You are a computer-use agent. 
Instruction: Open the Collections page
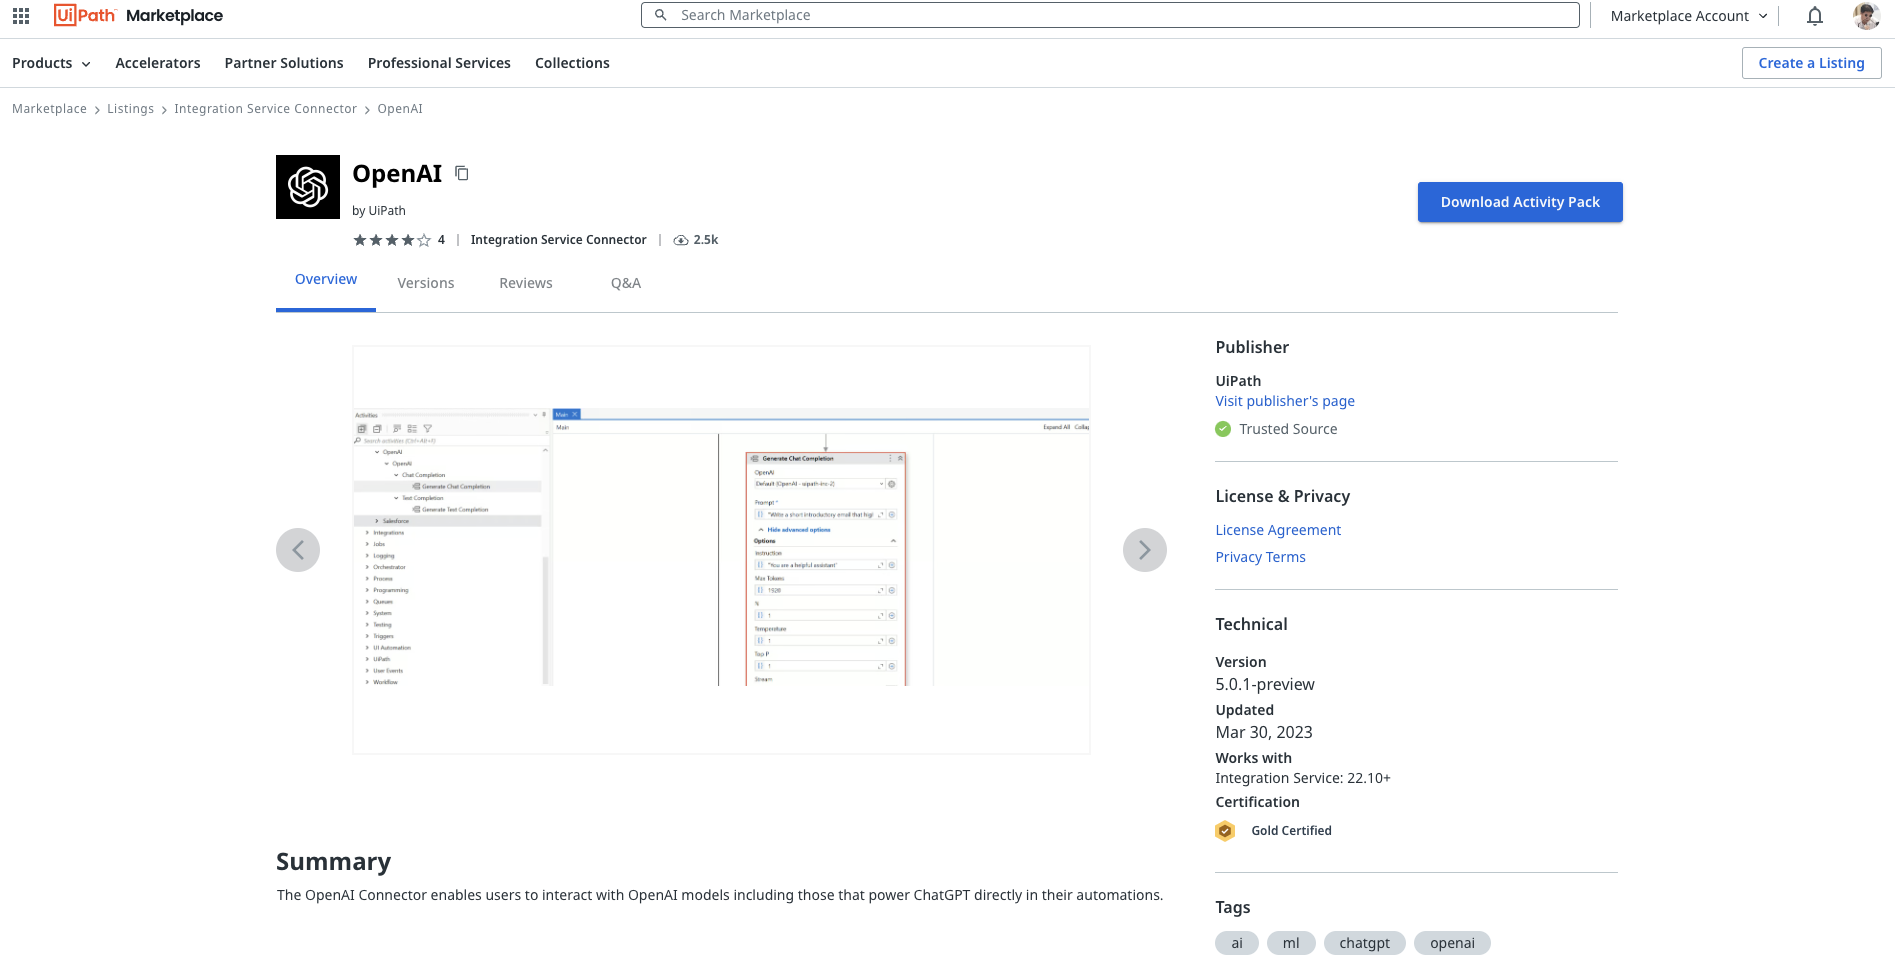click(x=572, y=63)
